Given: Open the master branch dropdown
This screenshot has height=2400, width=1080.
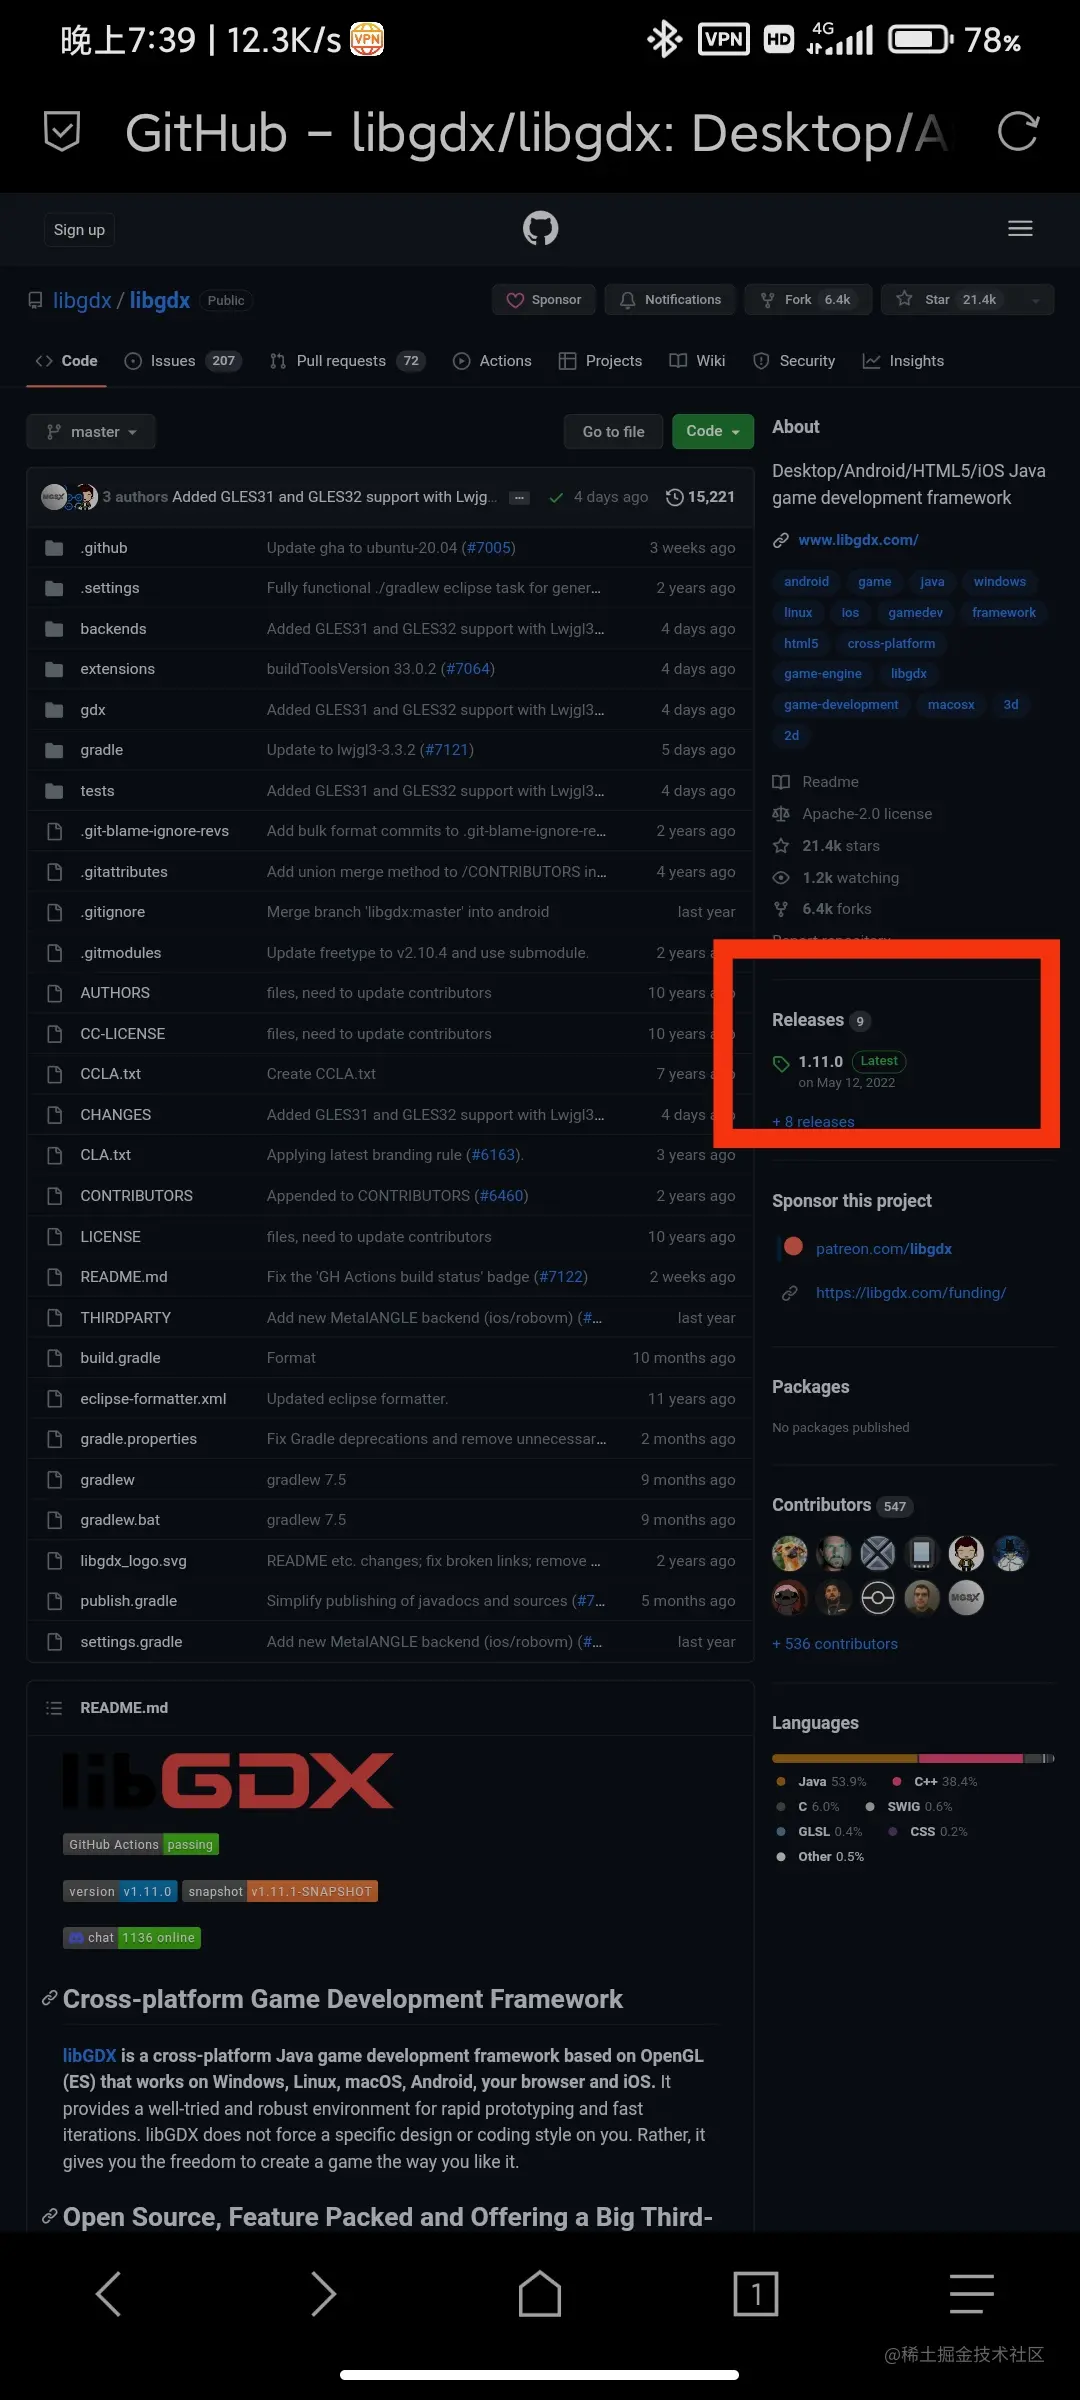Looking at the screenshot, I should (x=91, y=432).
